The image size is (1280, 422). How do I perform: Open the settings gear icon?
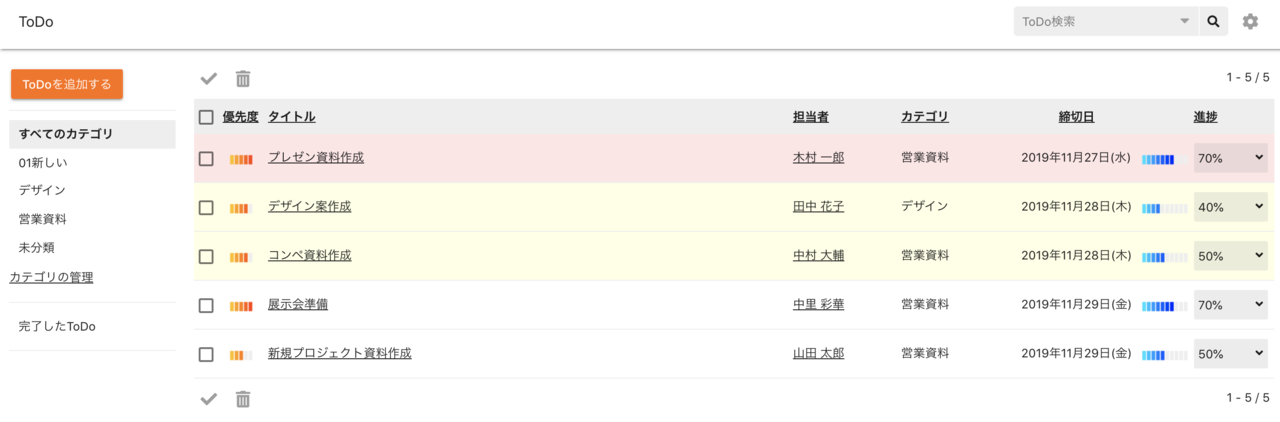pos(1250,21)
